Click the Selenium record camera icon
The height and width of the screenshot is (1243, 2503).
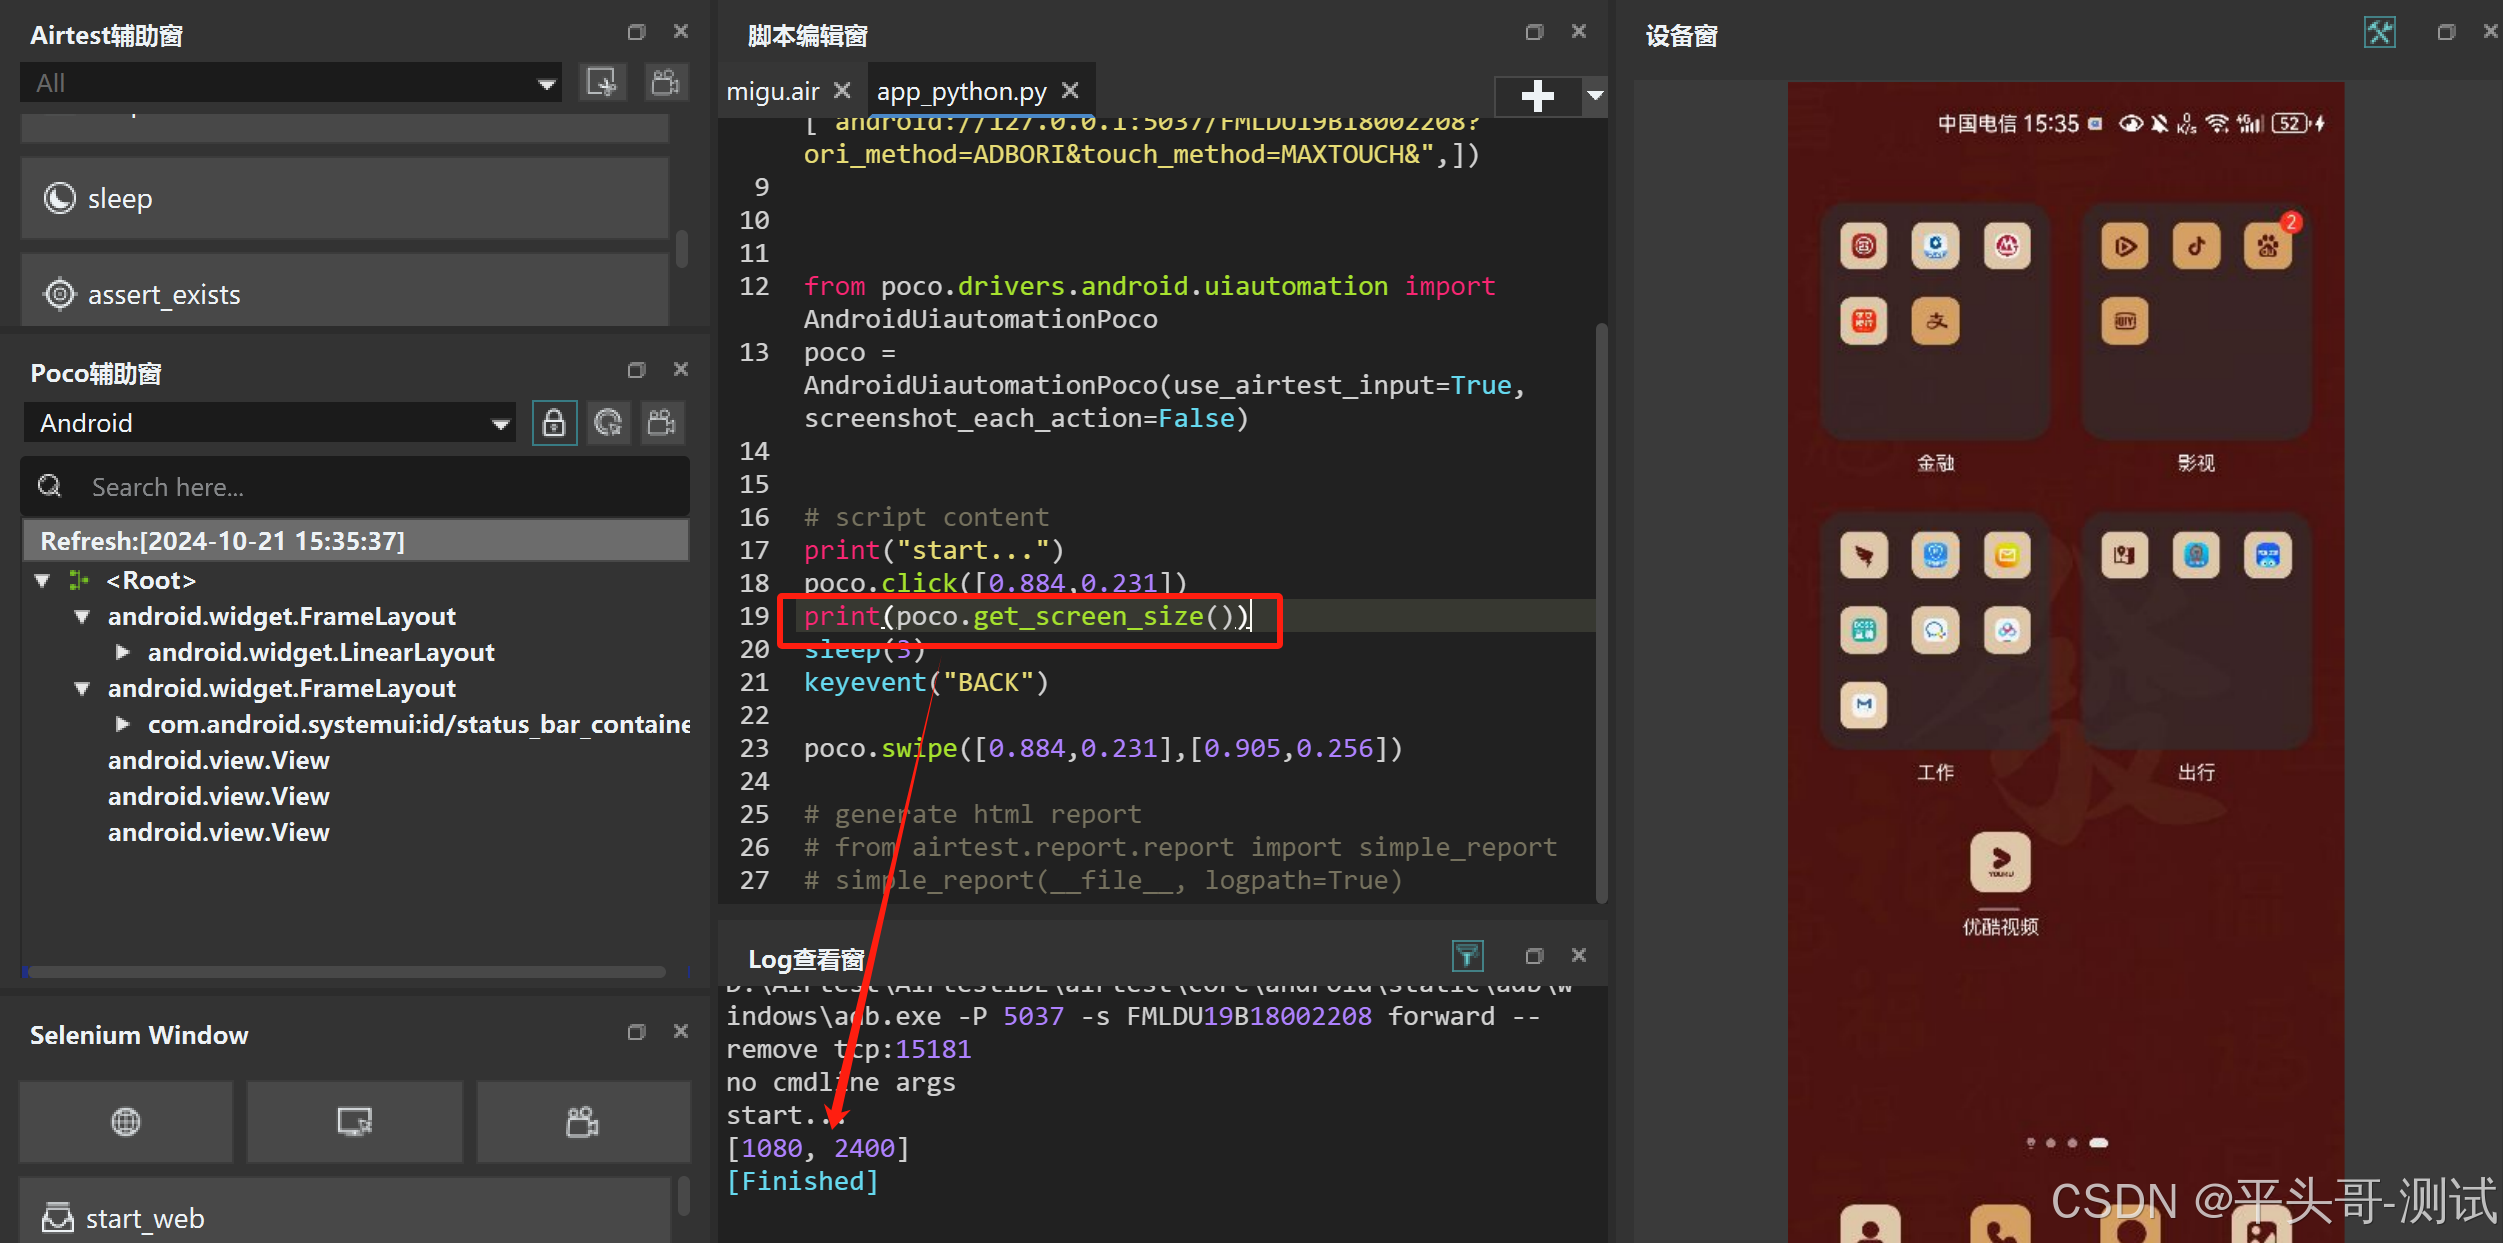pos(582,1121)
